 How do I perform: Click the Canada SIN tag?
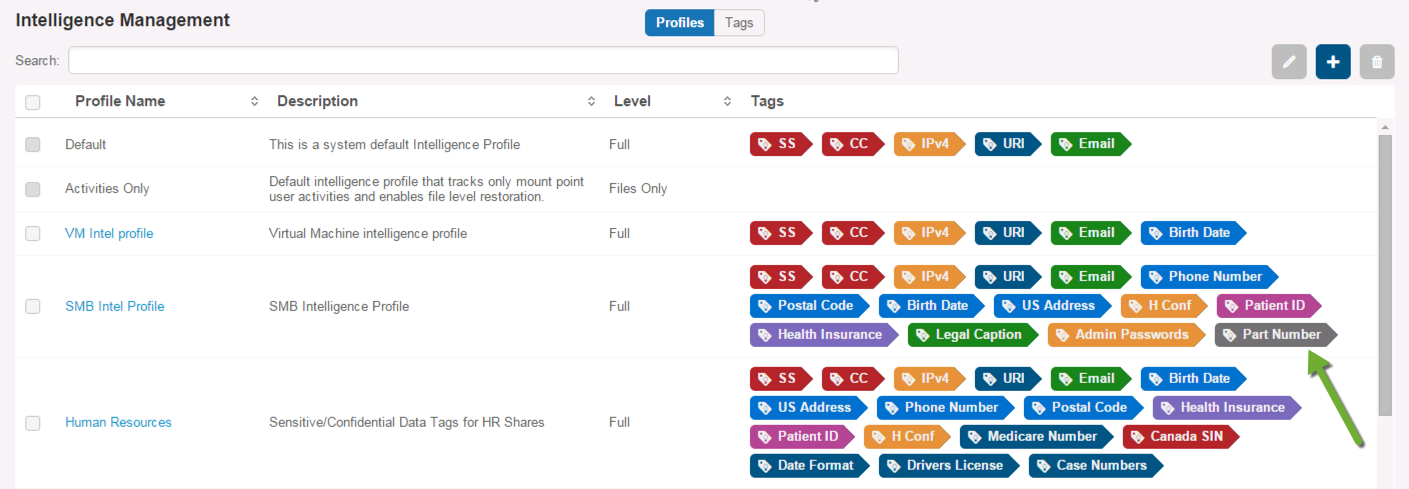[x=1179, y=437]
